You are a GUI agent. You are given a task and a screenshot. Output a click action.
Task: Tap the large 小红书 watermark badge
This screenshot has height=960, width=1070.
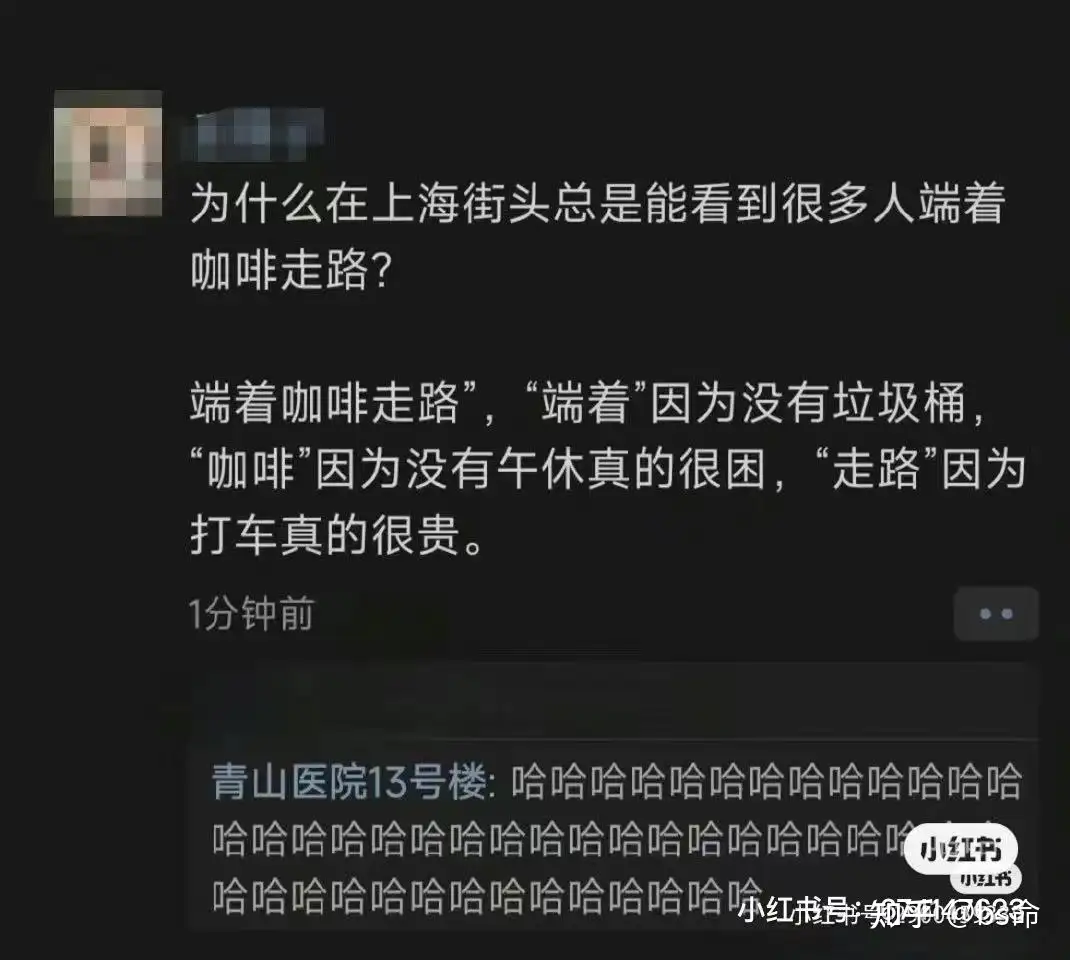coord(961,849)
